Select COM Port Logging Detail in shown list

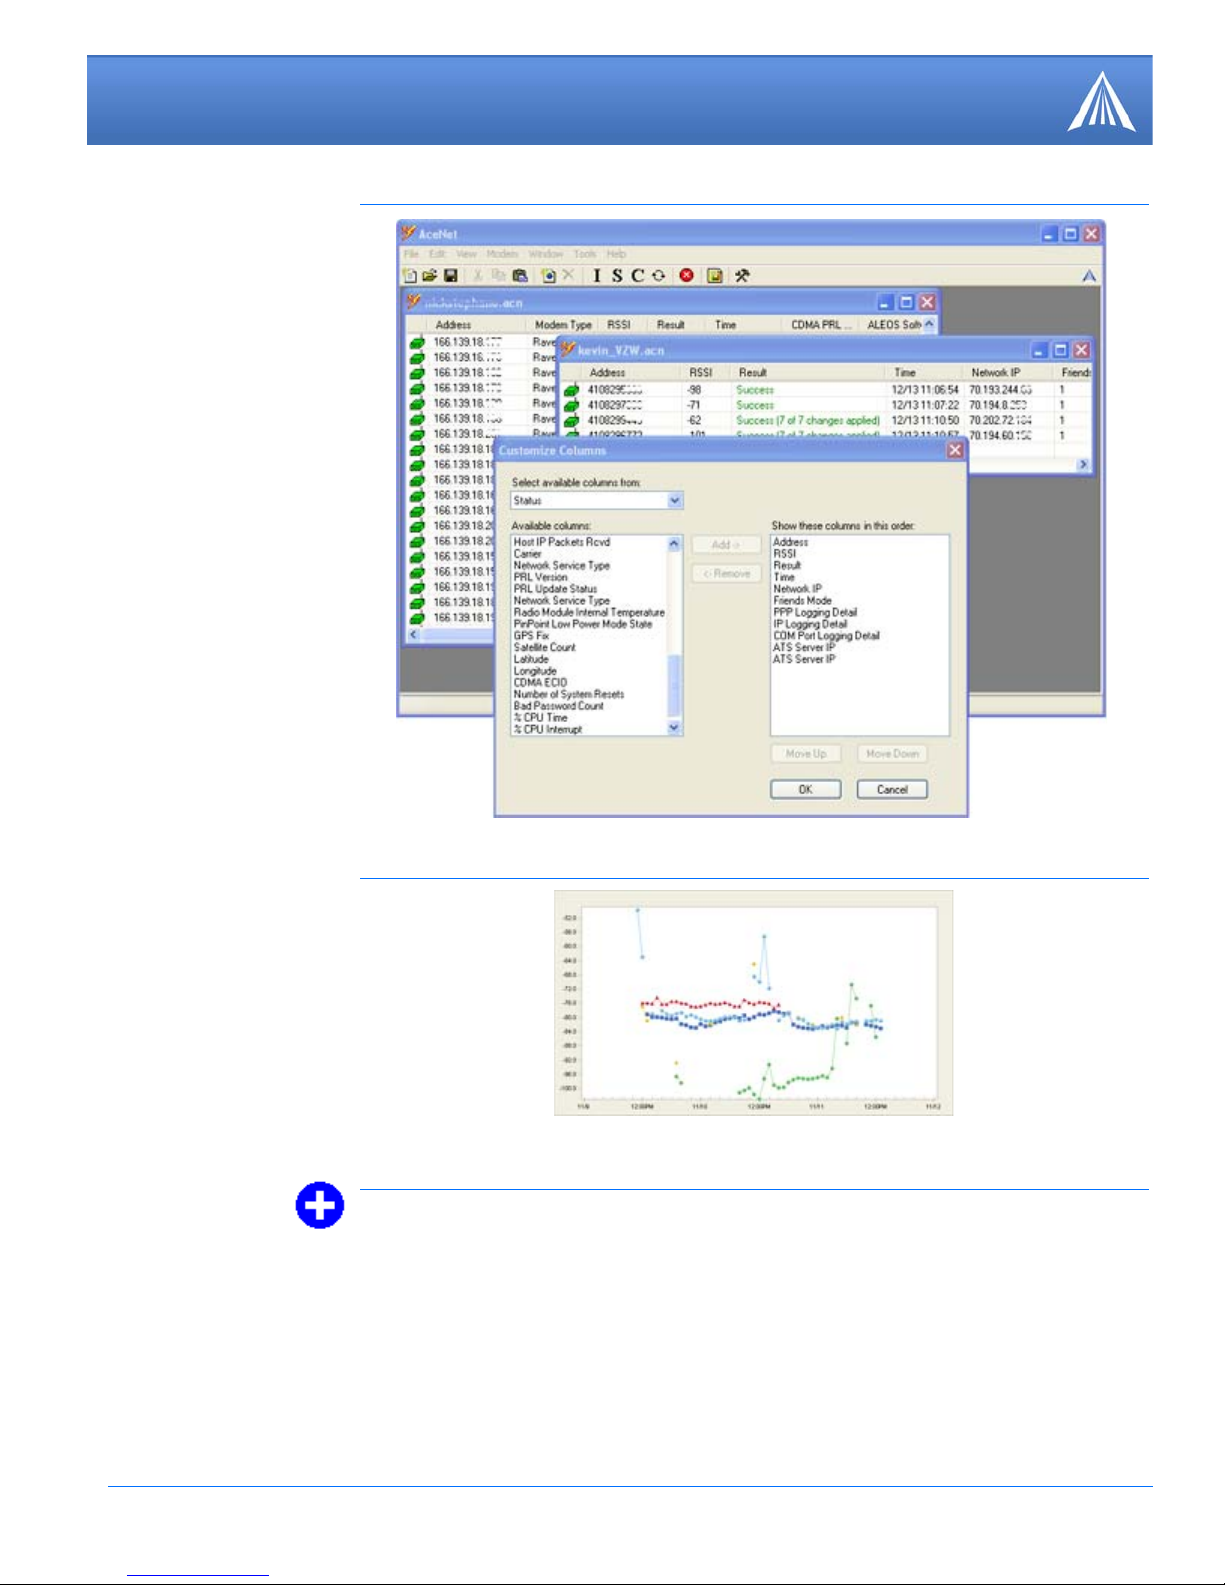[826, 636]
